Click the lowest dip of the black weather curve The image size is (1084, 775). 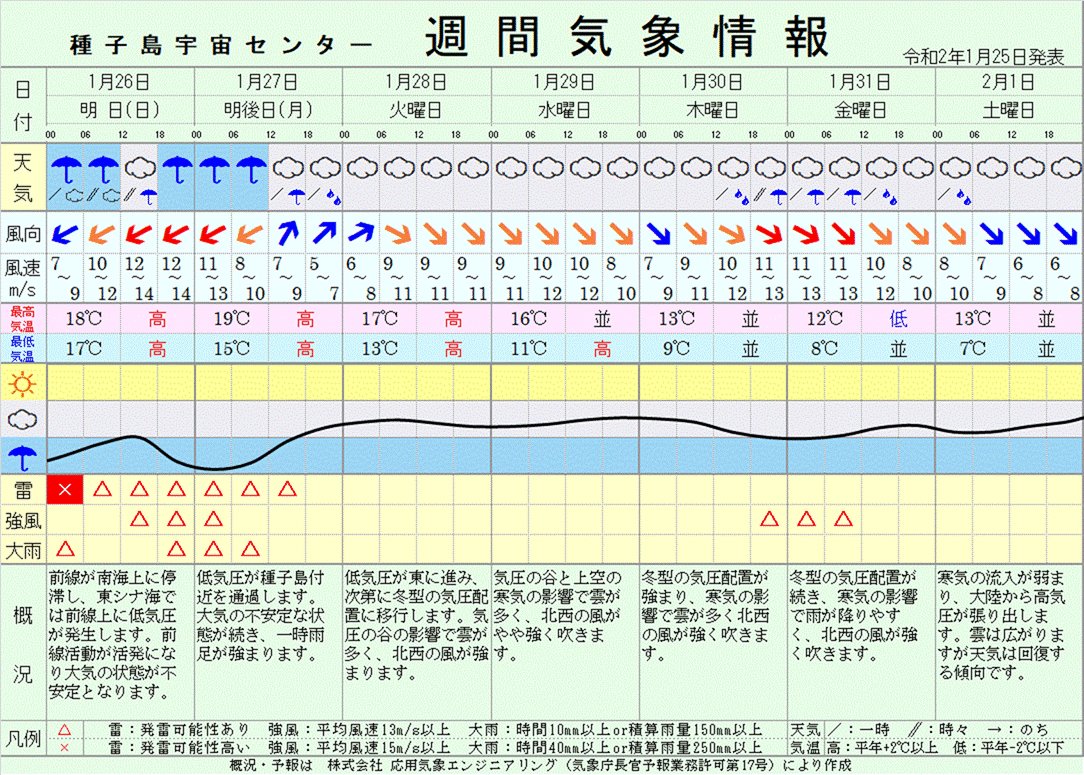click(x=213, y=468)
